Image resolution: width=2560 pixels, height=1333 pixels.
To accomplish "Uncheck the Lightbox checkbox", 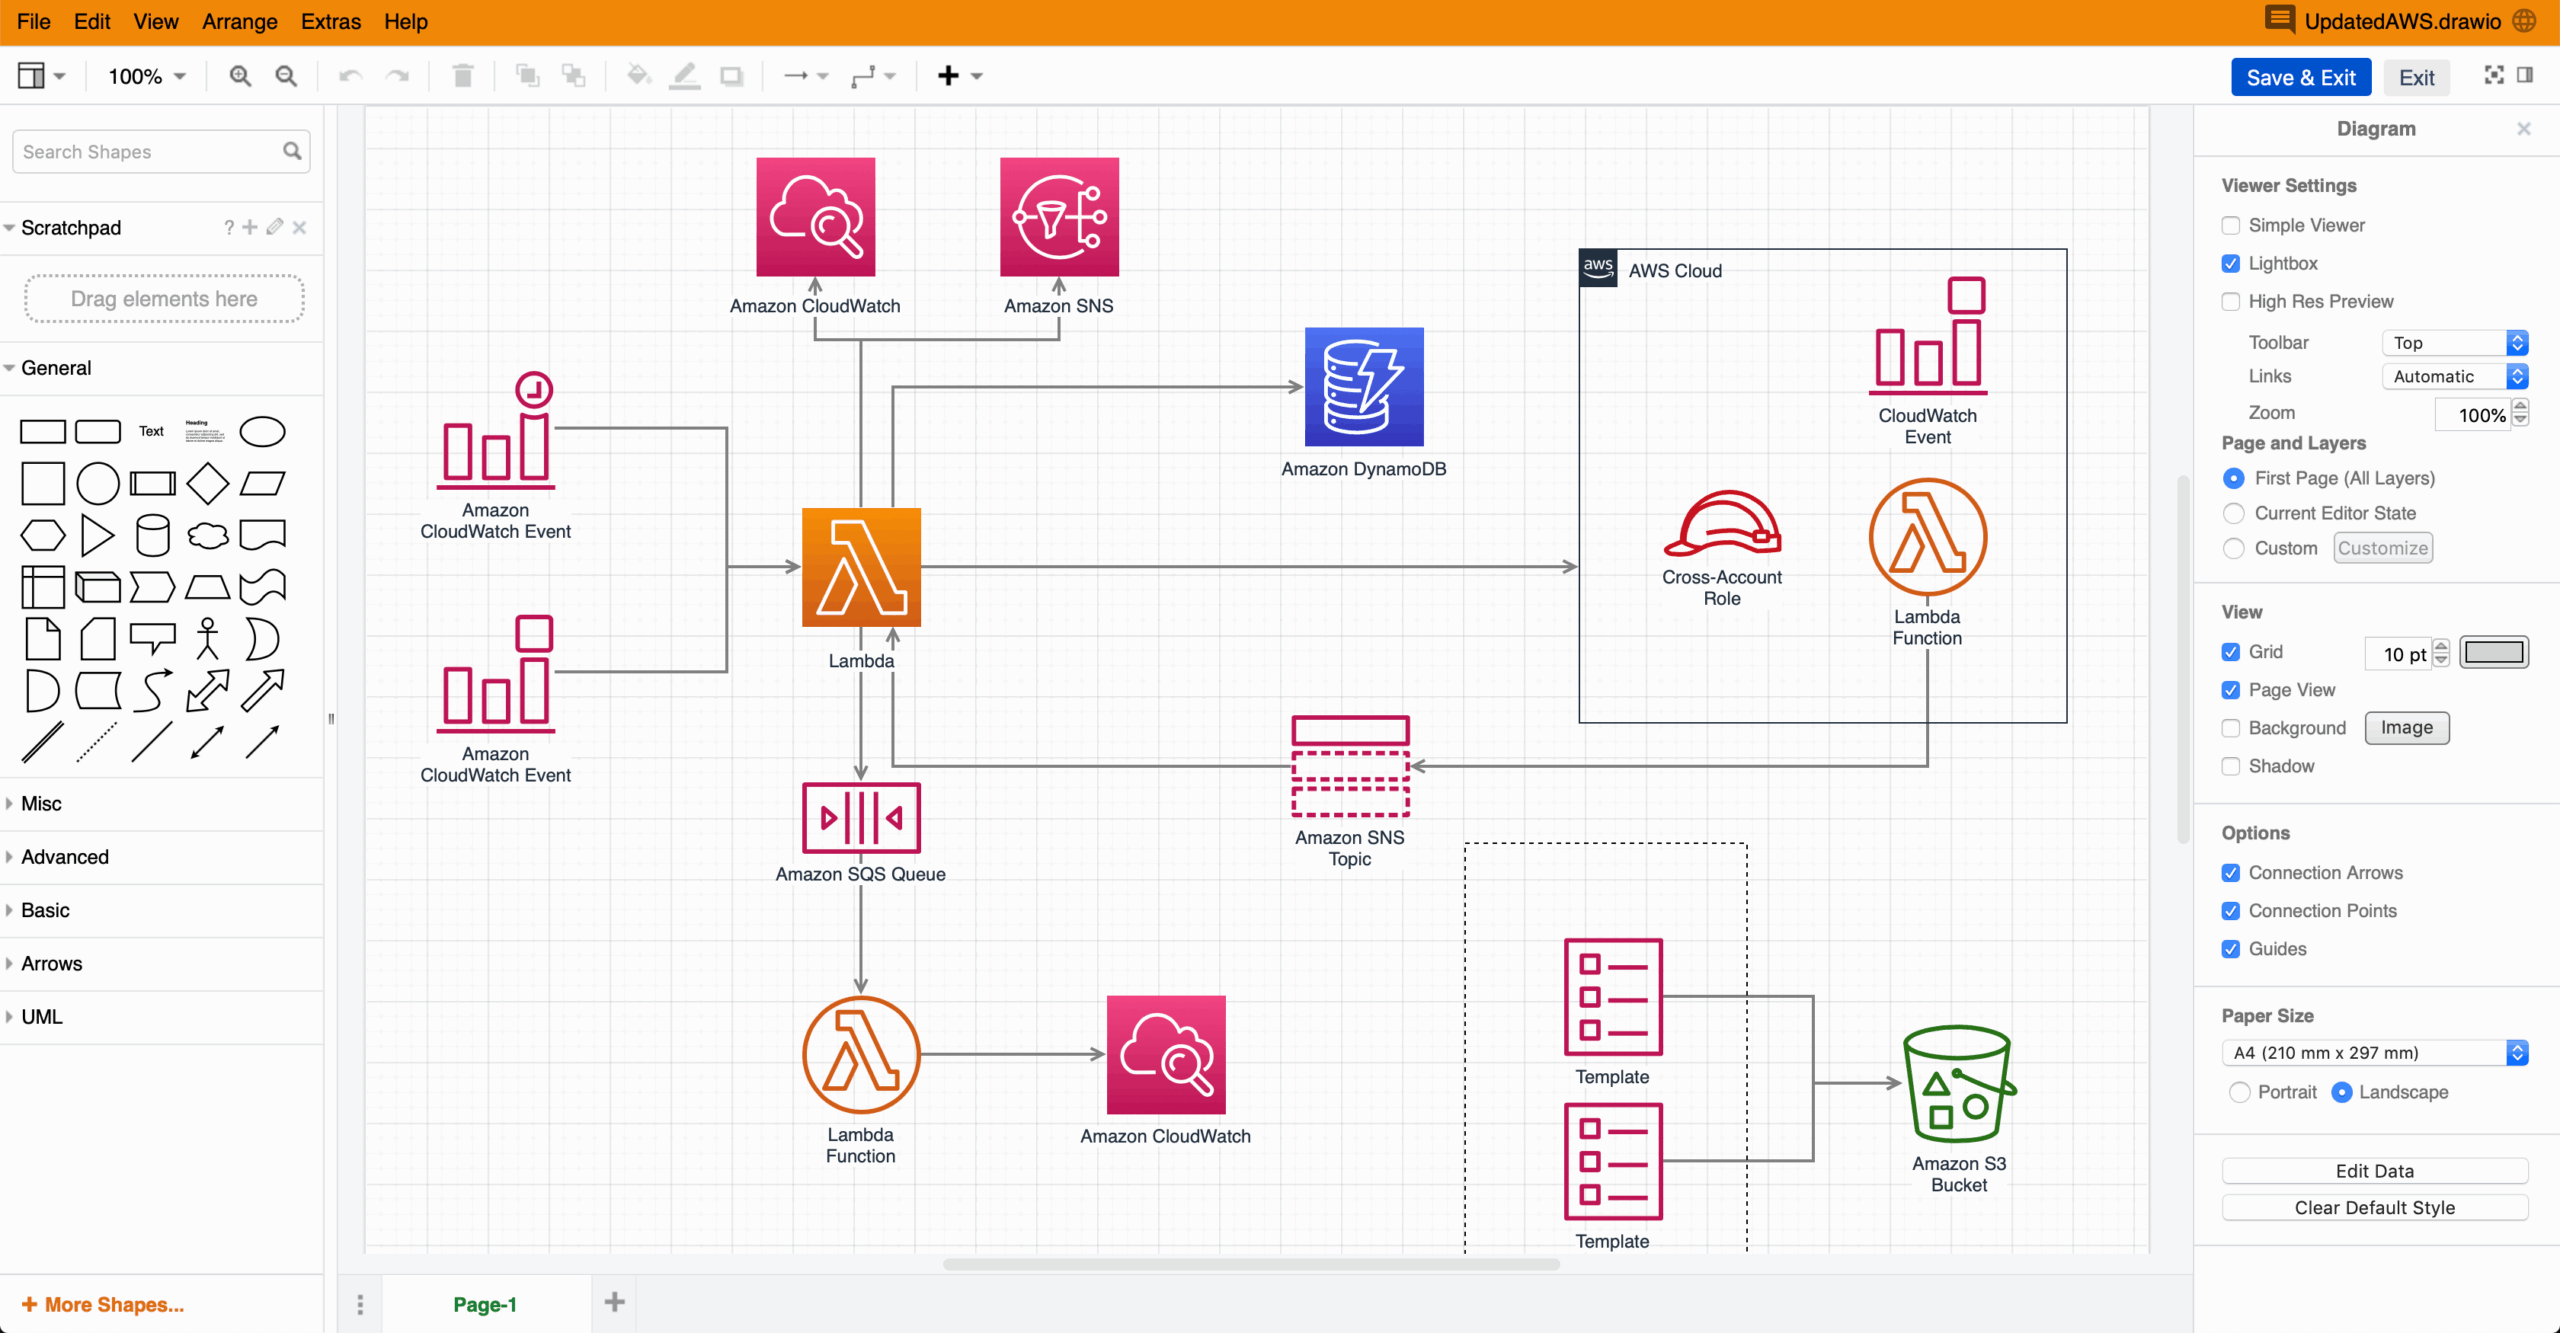I will (x=2231, y=263).
